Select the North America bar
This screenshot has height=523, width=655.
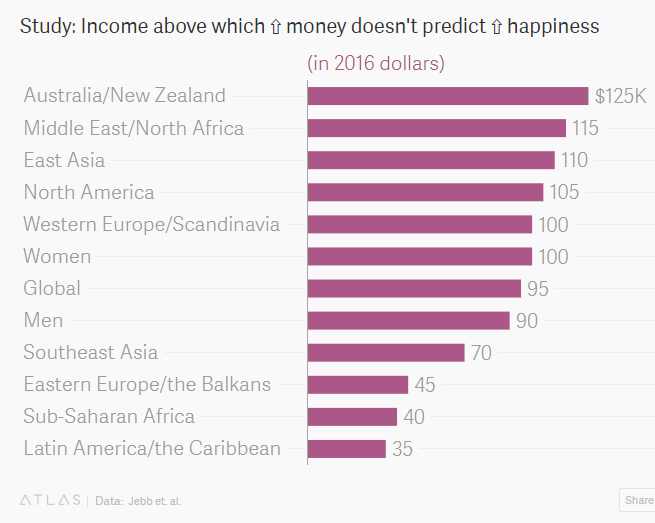coord(425,192)
